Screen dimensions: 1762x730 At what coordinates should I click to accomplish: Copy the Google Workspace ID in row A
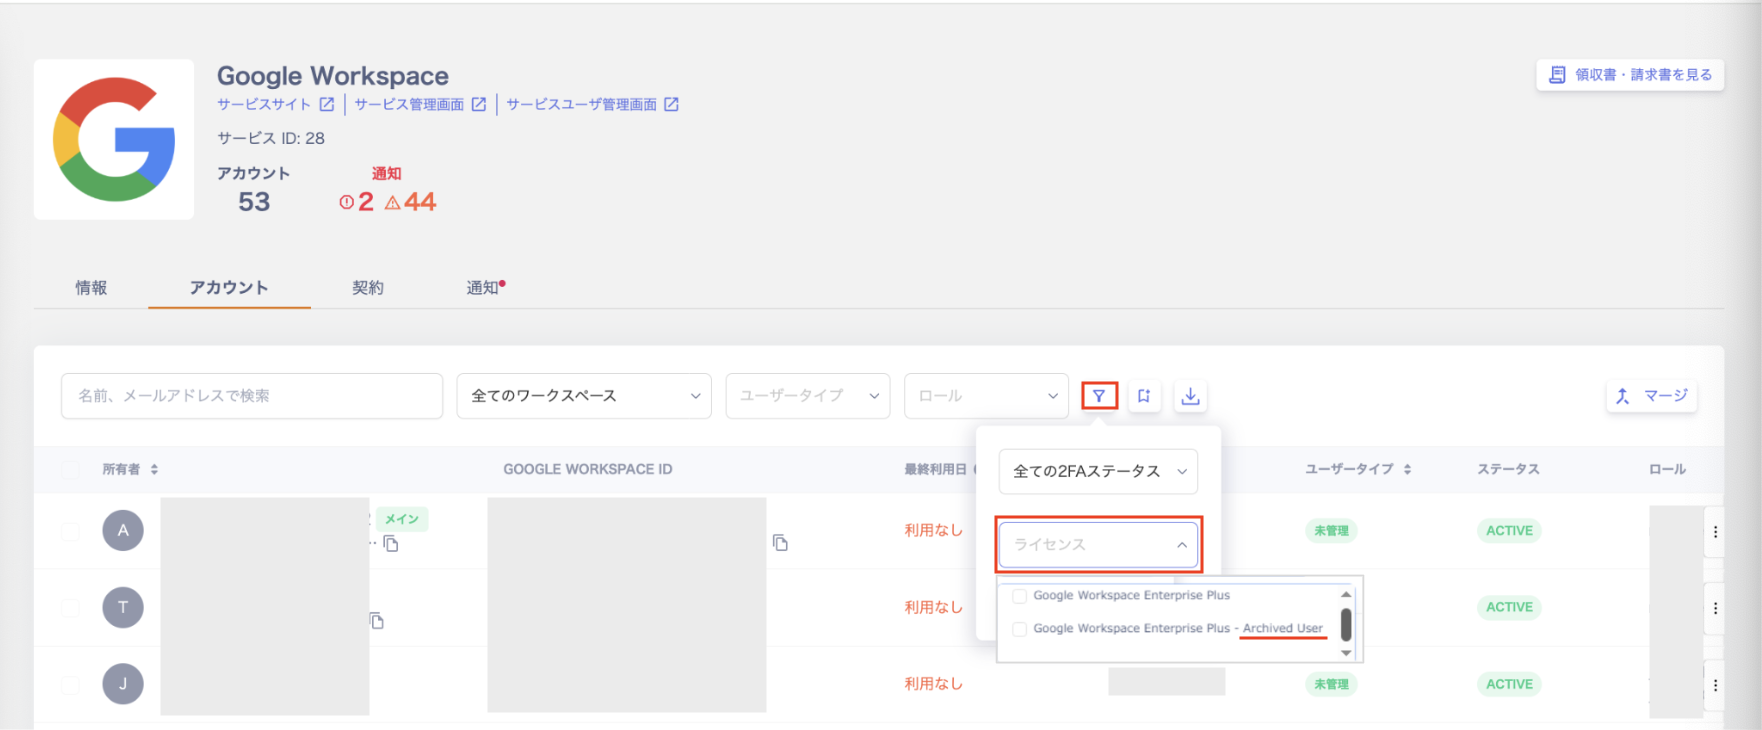pos(780,543)
